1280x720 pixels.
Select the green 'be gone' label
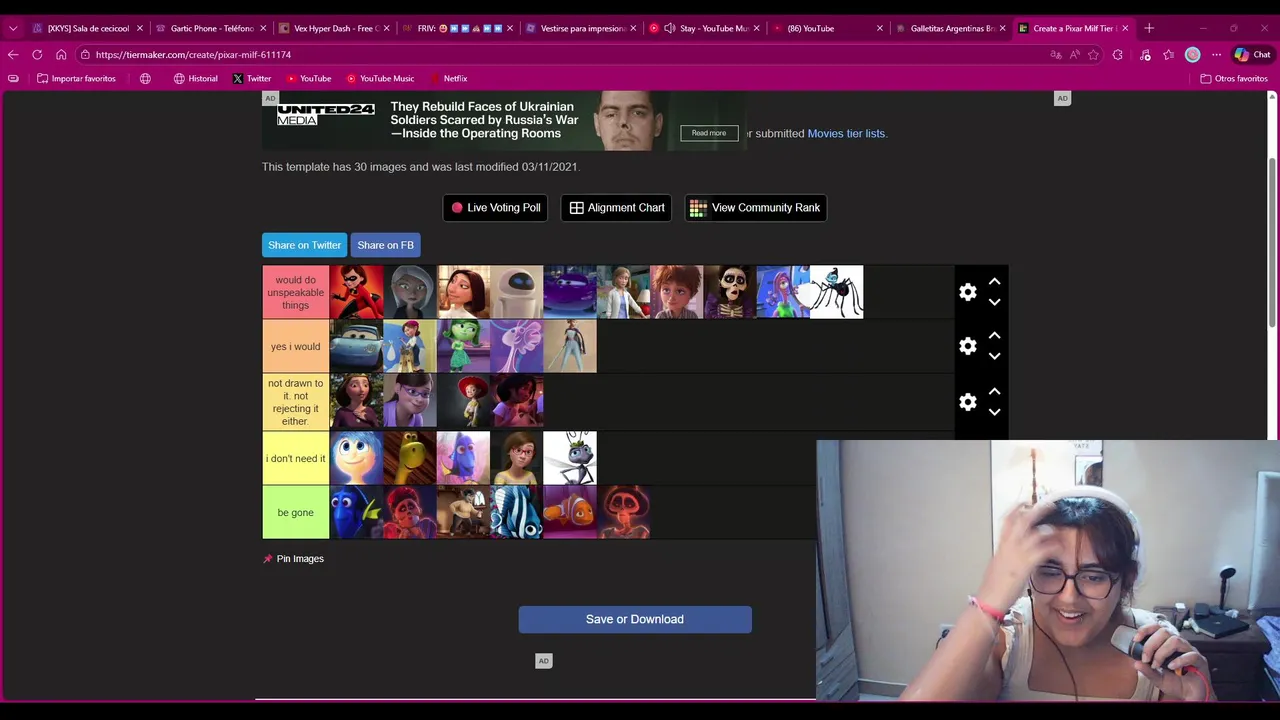tap(295, 512)
